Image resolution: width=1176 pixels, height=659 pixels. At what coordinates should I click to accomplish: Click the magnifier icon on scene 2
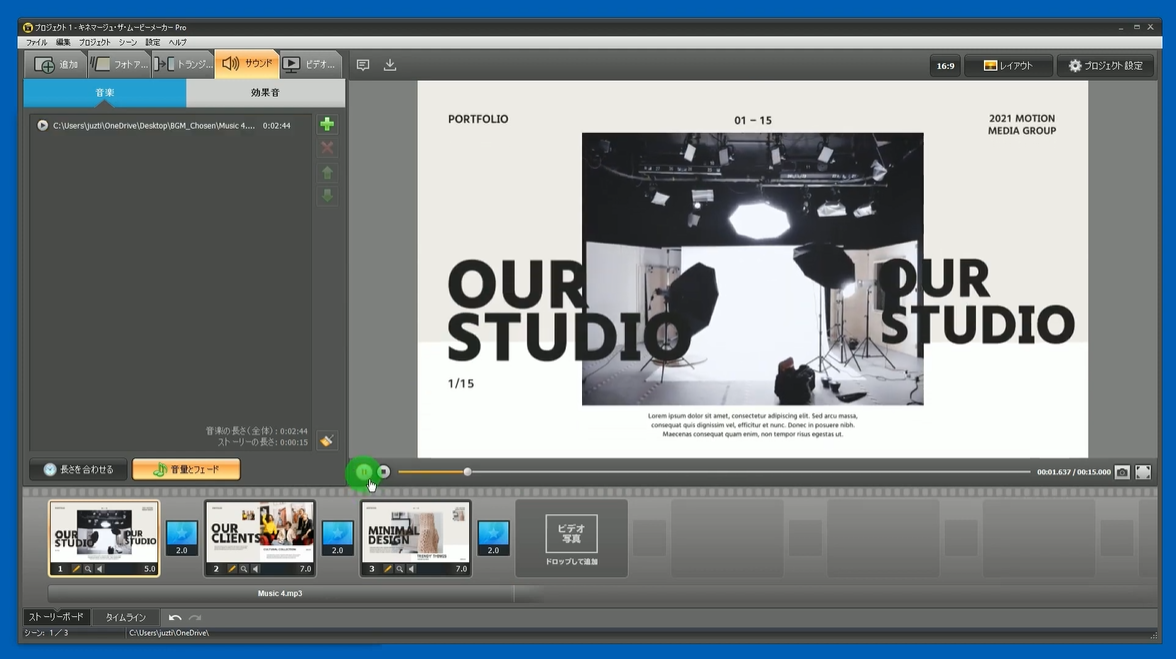(244, 569)
